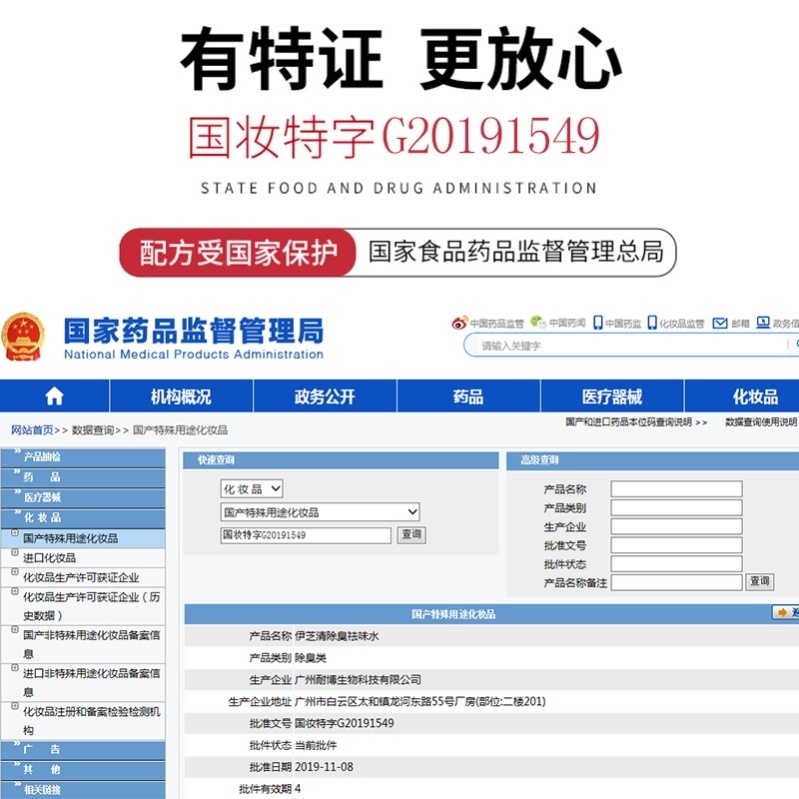
Task: Follow the 网站首页 breadcrumb link
Action: point(32,430)
